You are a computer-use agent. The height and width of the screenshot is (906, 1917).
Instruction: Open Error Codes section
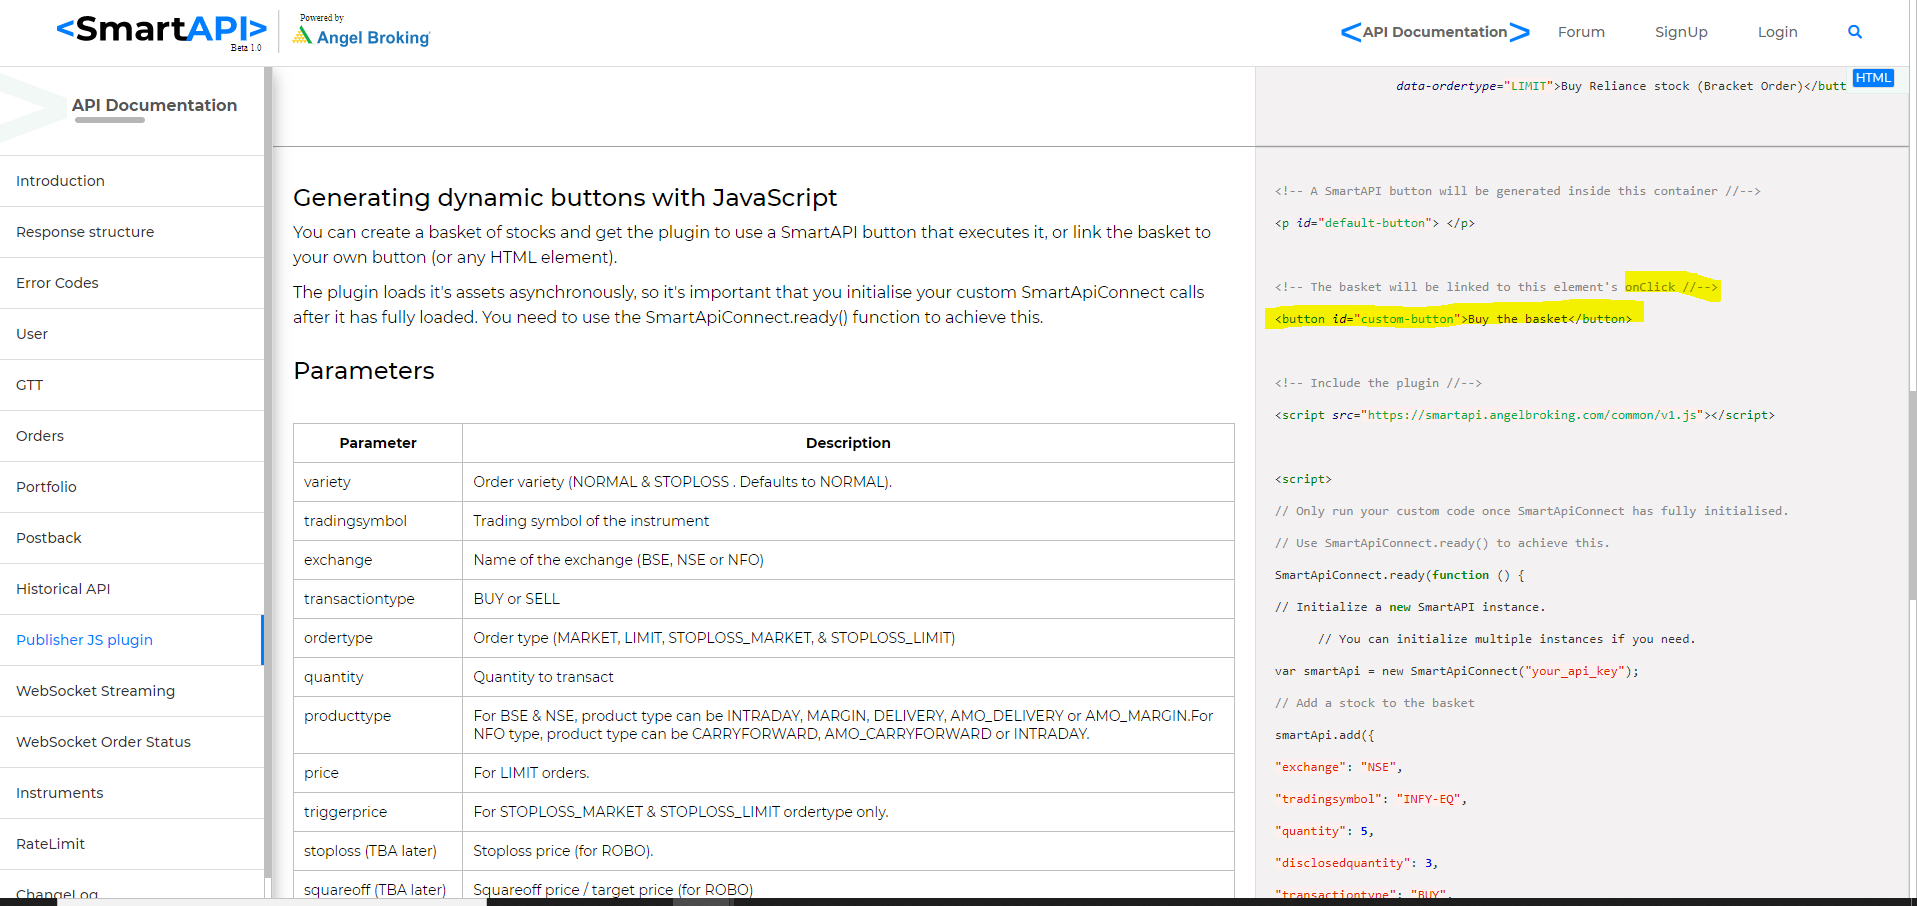pyautogui.click(x=132, y=283)
